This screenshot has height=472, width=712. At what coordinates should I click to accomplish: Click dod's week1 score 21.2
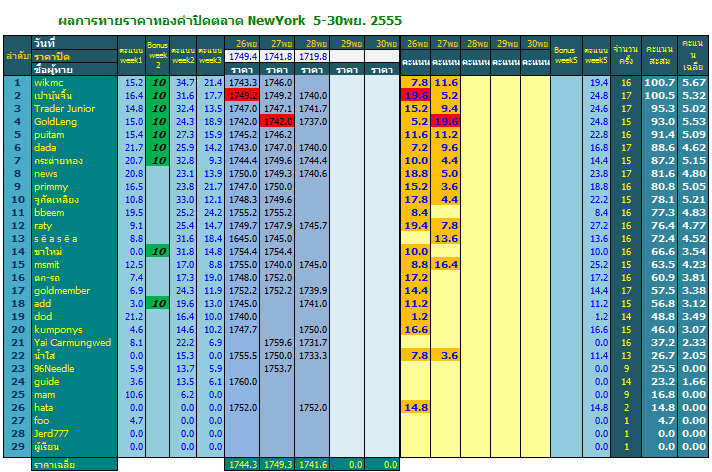(132, 317)
